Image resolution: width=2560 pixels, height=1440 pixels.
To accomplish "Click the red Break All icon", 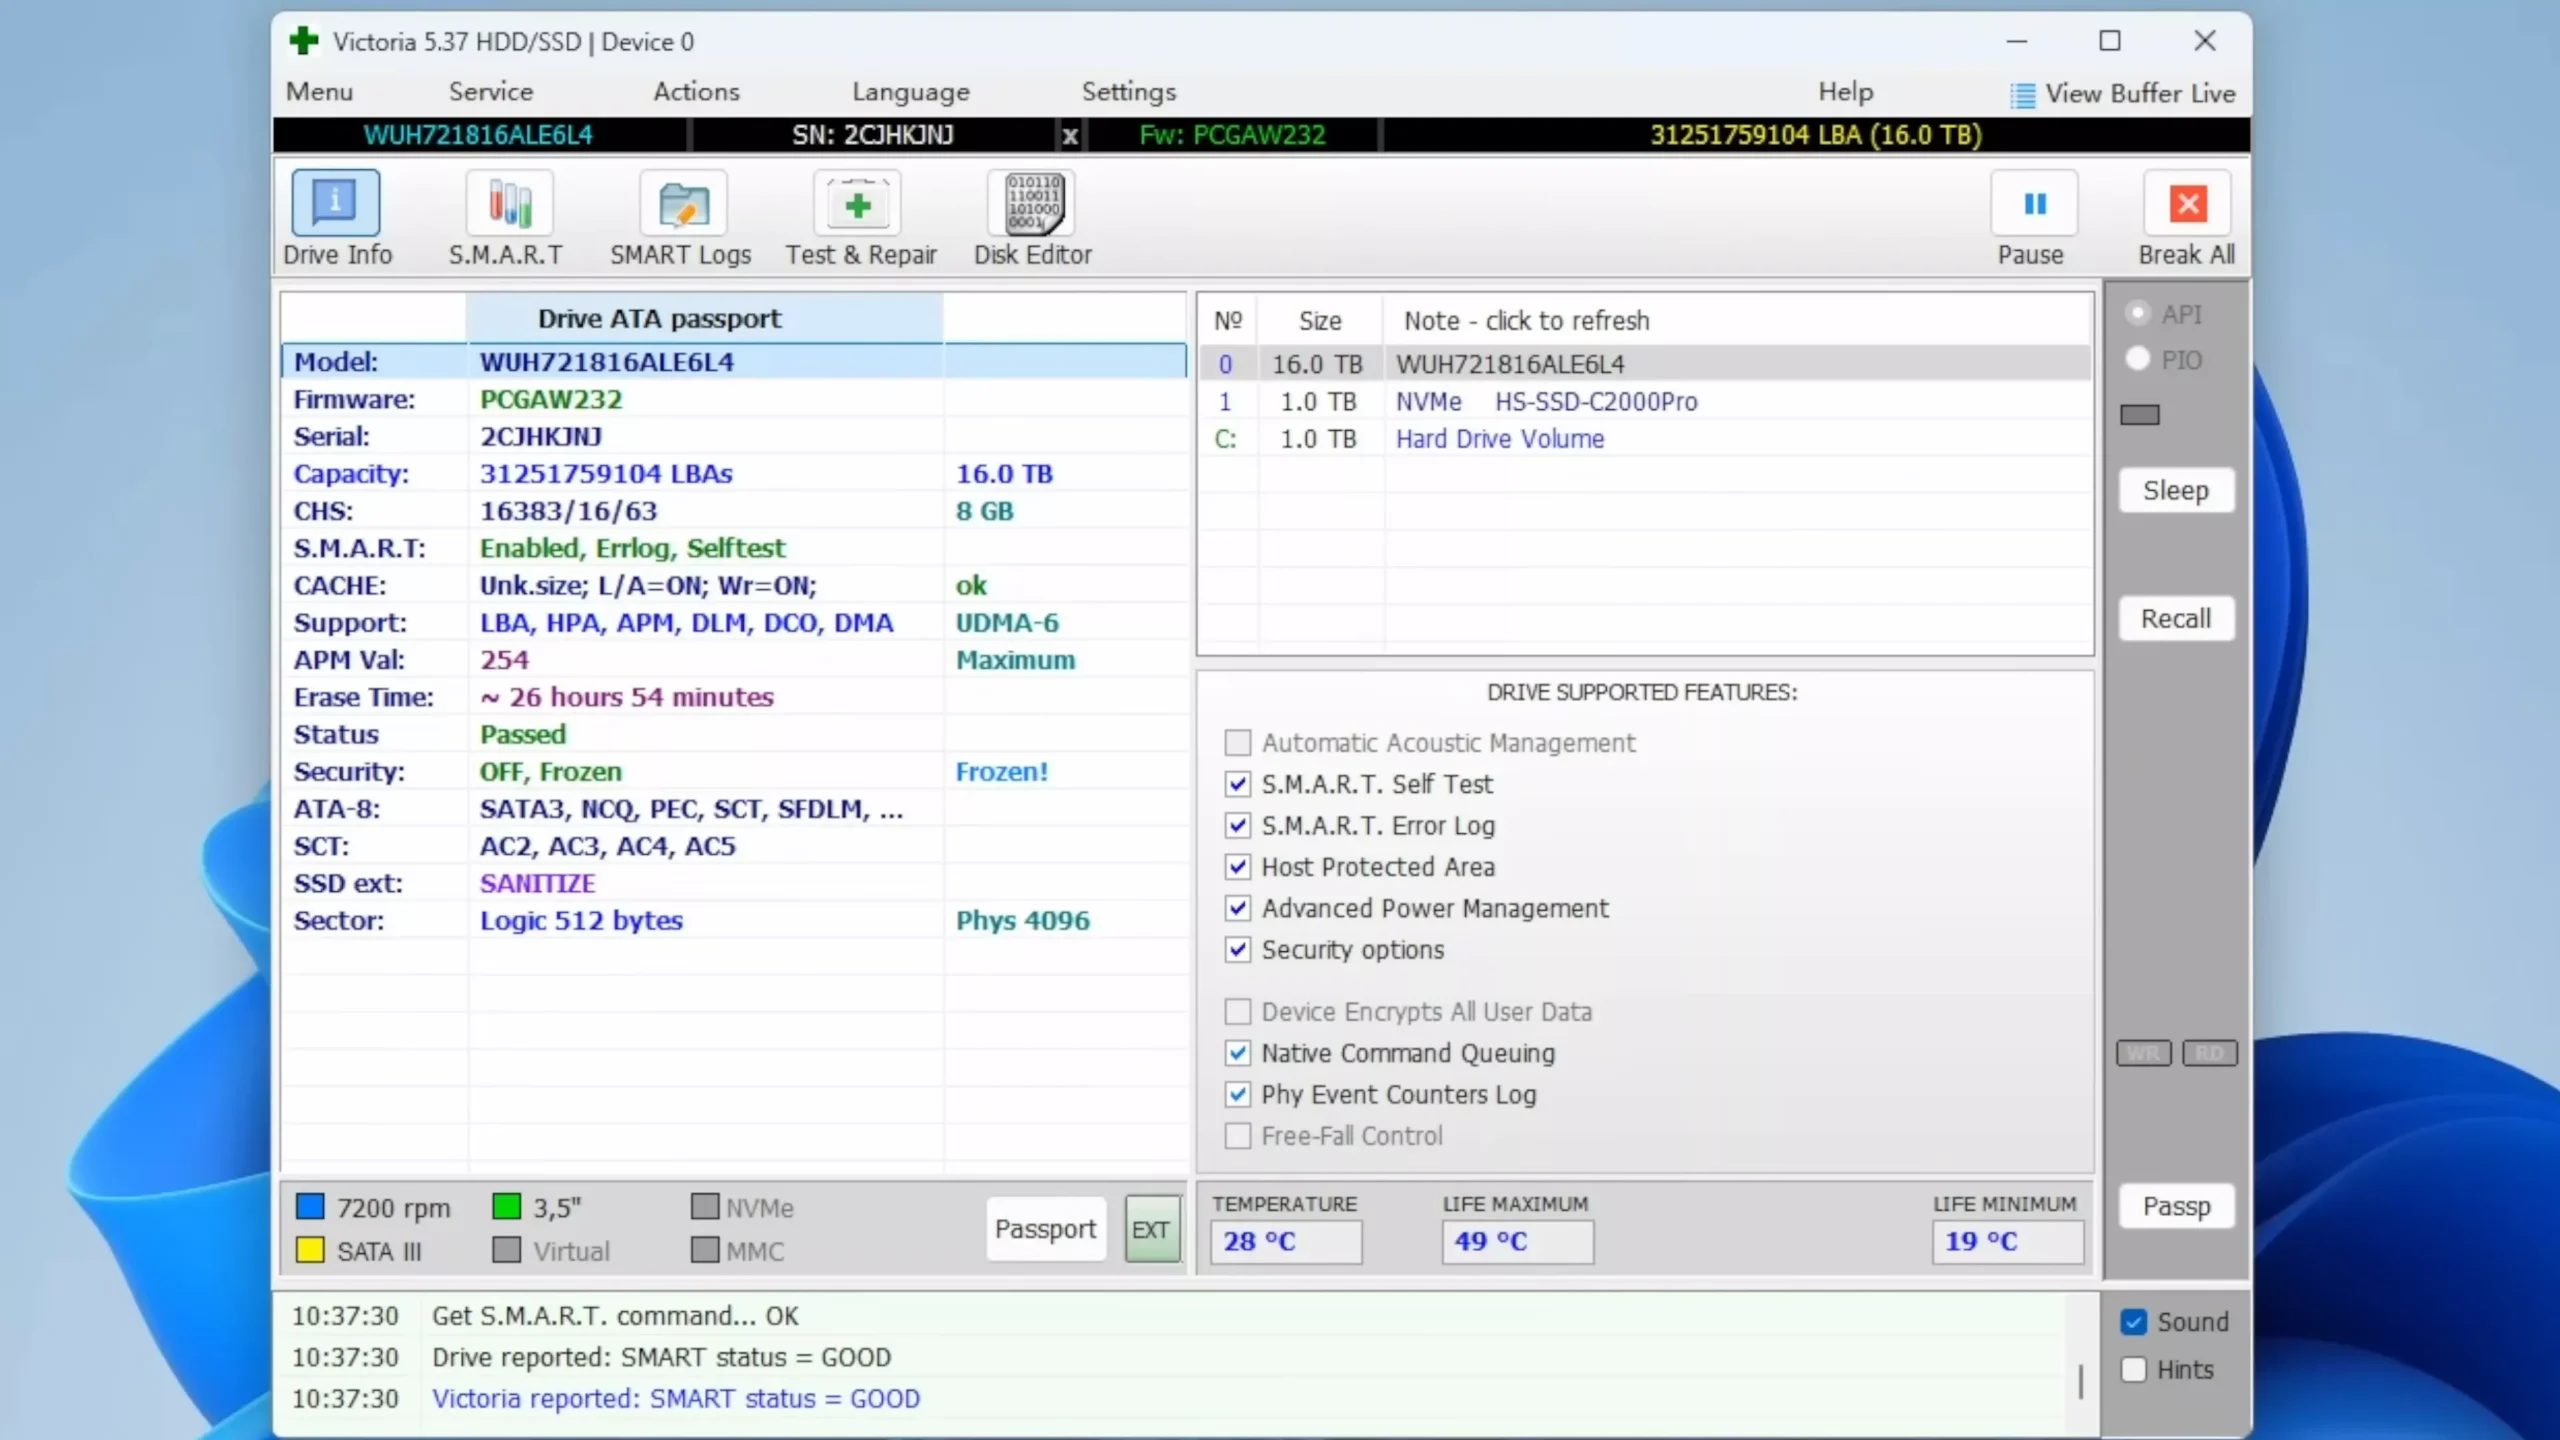I will [2187, 203].
